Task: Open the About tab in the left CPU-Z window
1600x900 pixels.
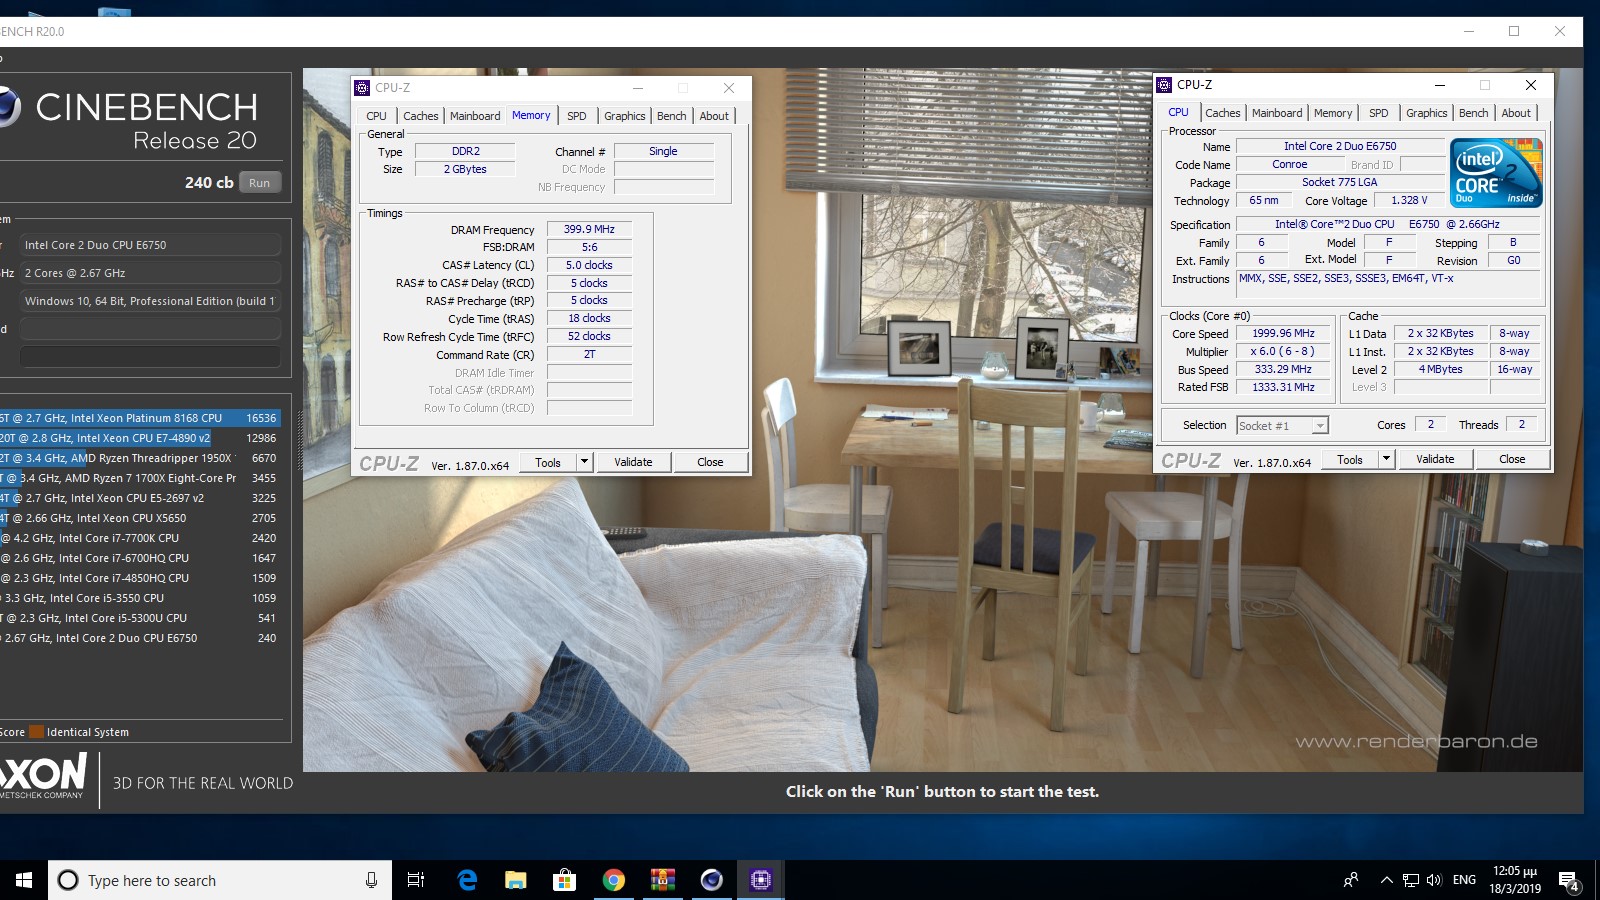Action: click(714, 116)
